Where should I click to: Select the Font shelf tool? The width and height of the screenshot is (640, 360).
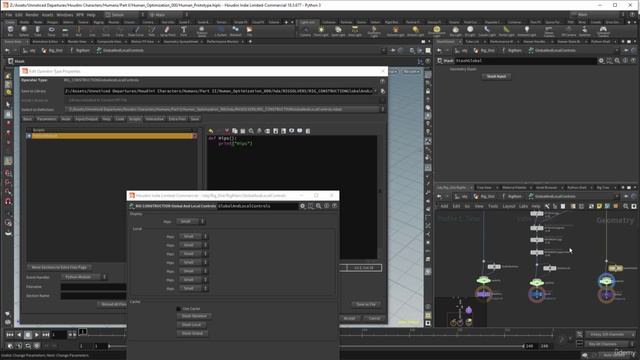click(184, 31)
